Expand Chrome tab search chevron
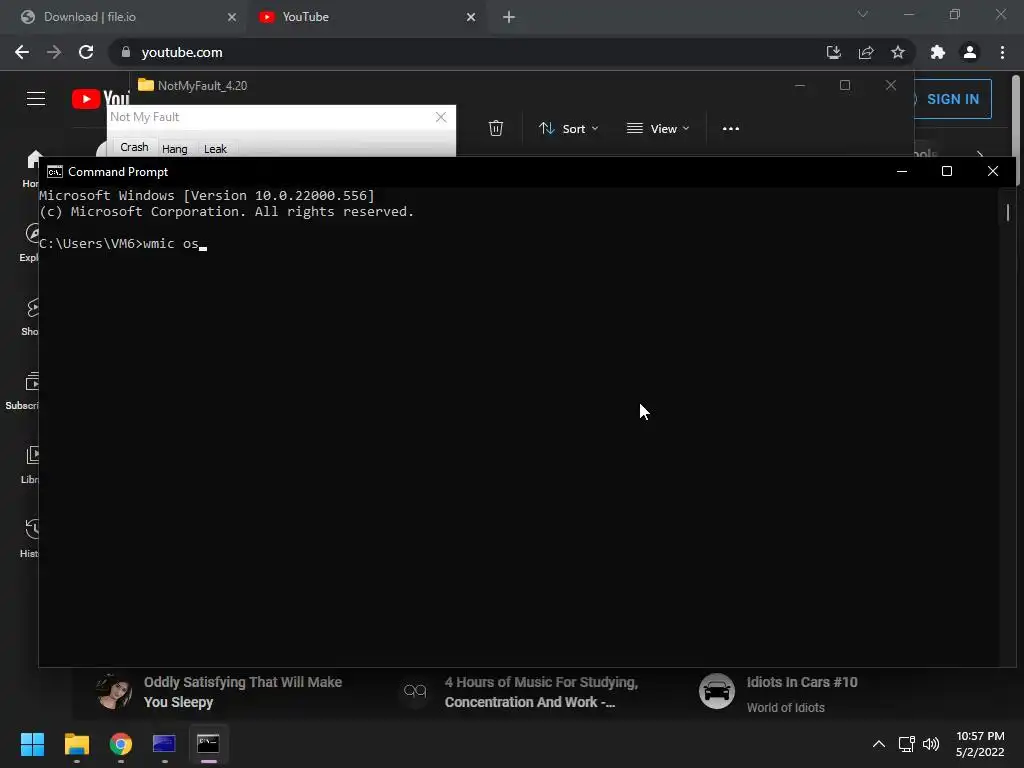Screen dimensions: 1024x768 [863, 14]
